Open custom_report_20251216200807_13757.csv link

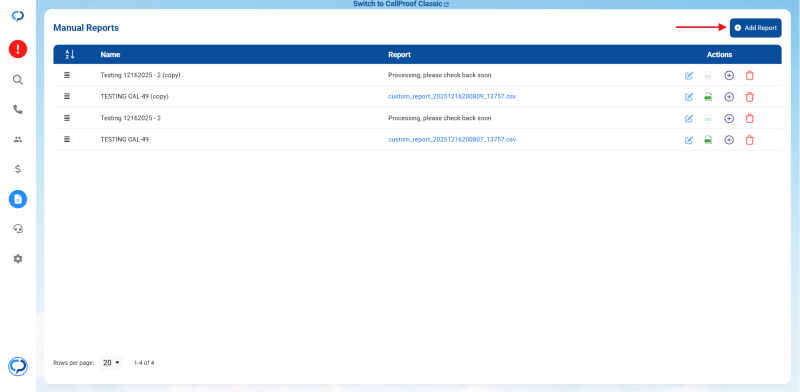click(452, 139)
